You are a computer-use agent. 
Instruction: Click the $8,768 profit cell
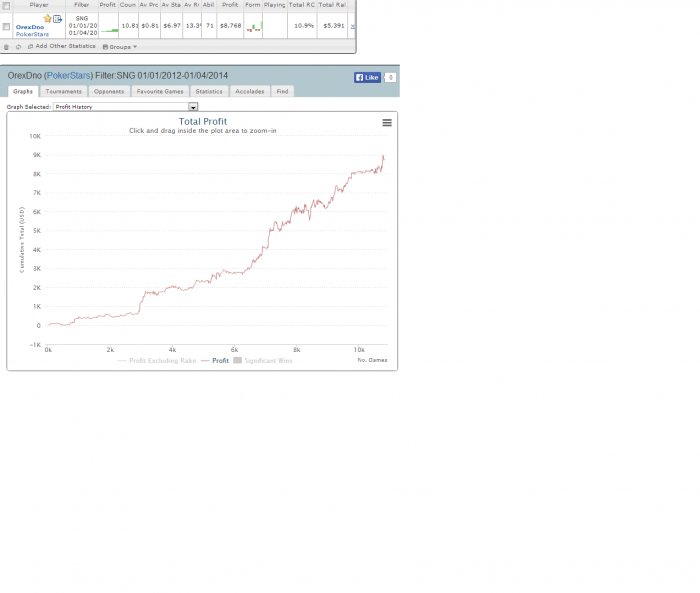pos(230,26)
